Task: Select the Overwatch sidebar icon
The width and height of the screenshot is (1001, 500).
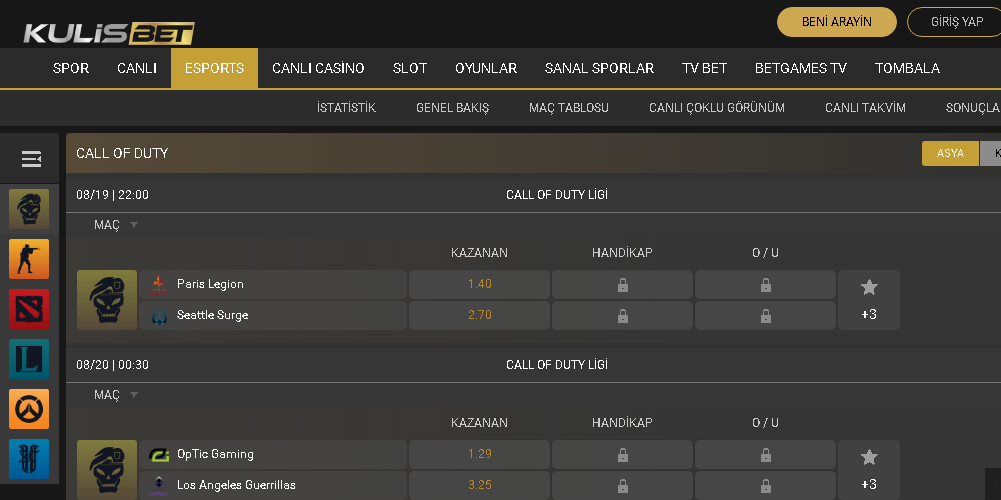Action: [29, 409]
